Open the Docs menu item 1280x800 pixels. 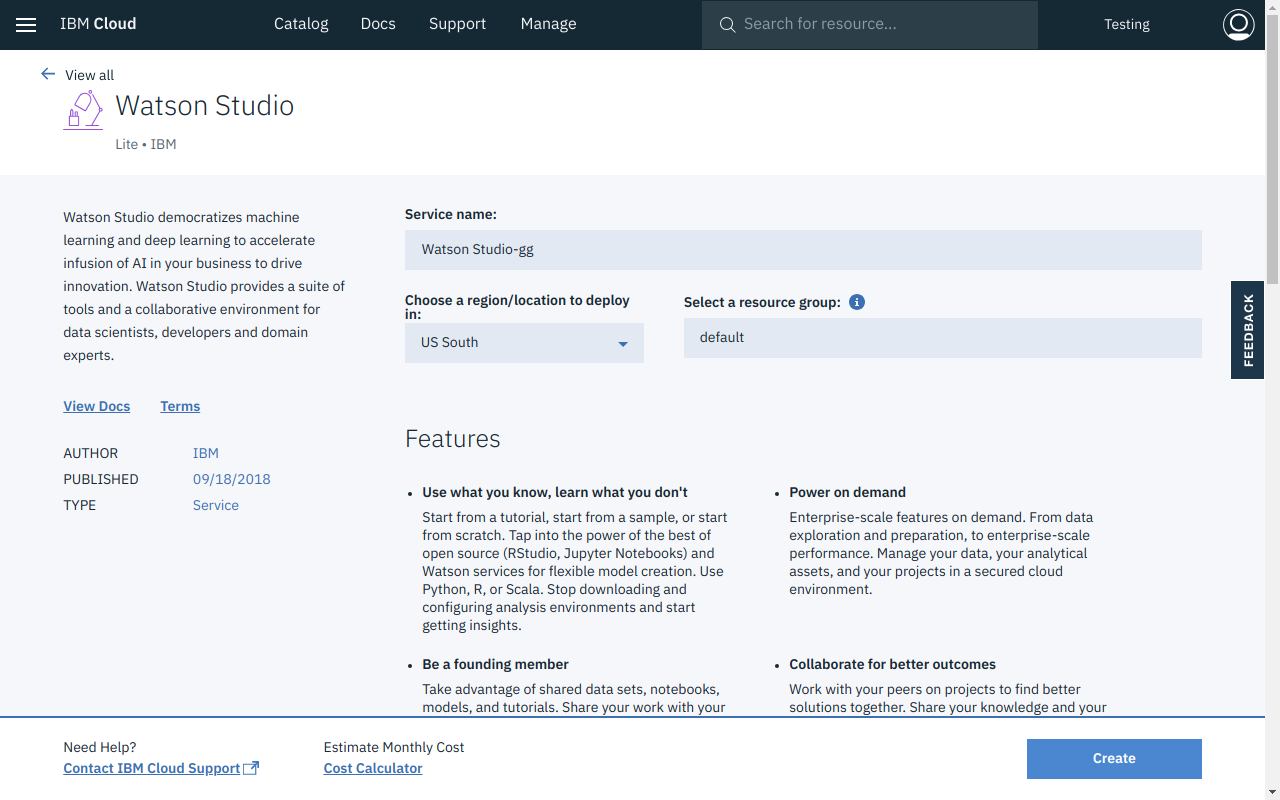378,24
